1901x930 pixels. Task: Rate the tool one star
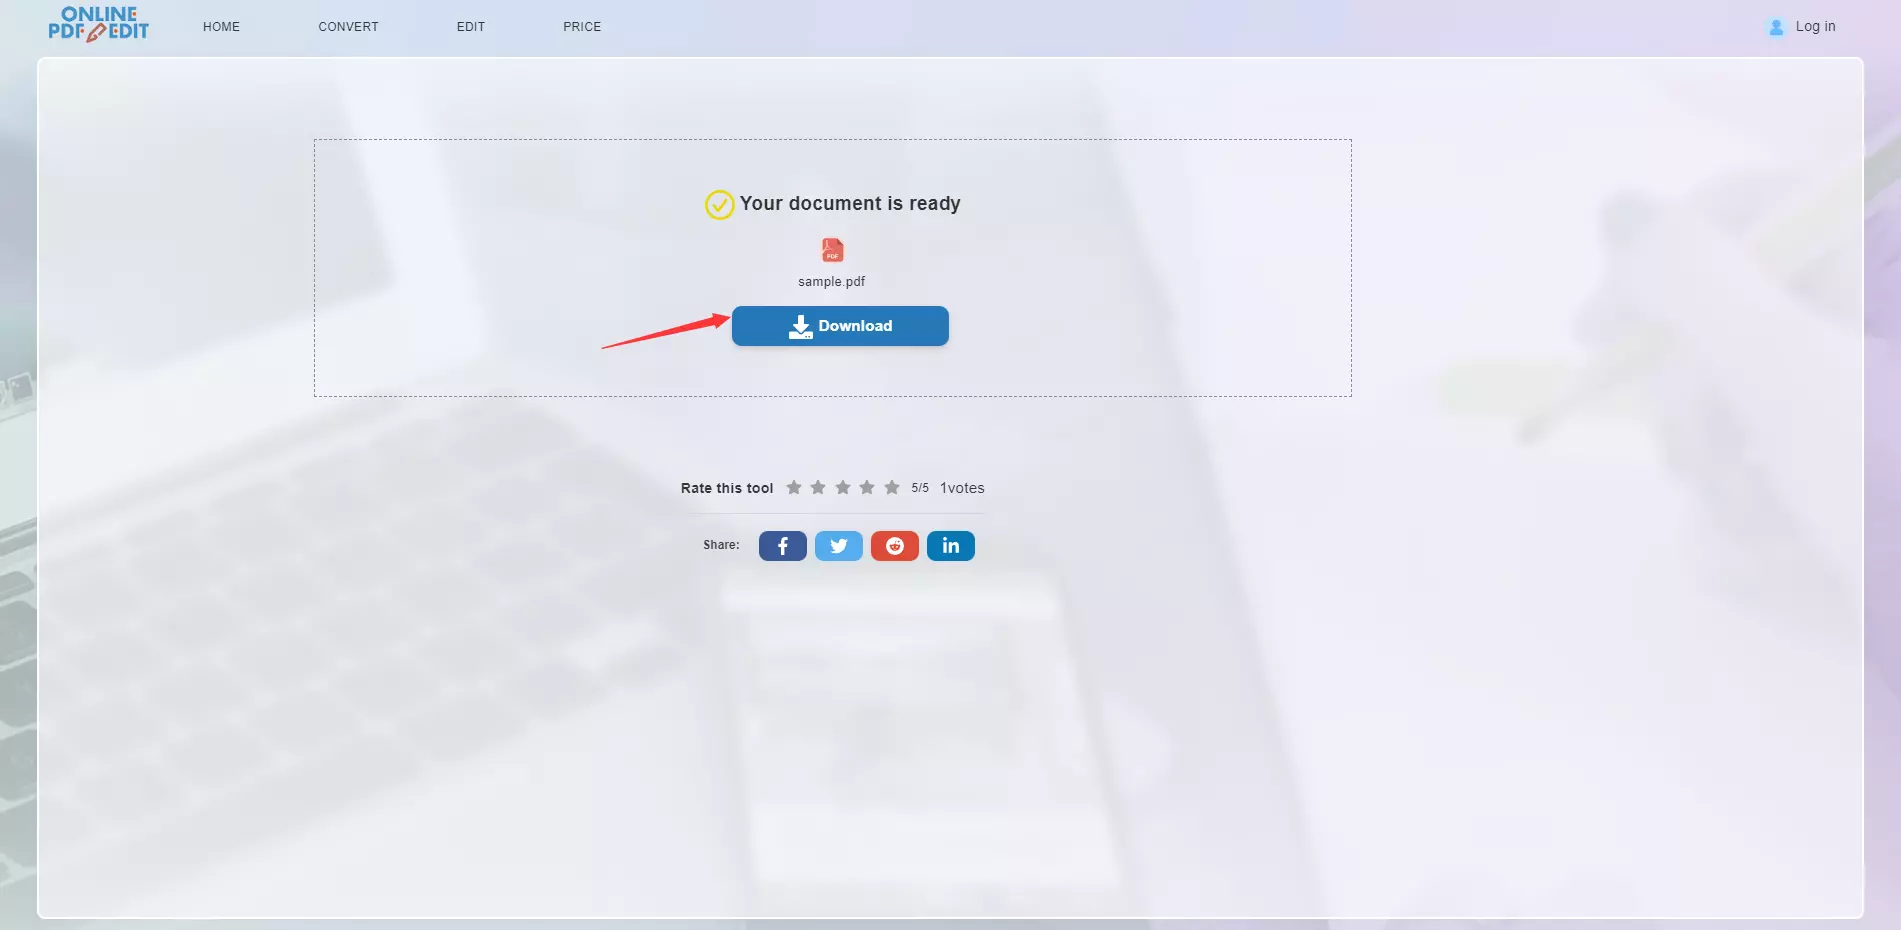pyautogui.click(x=794, y=488)
